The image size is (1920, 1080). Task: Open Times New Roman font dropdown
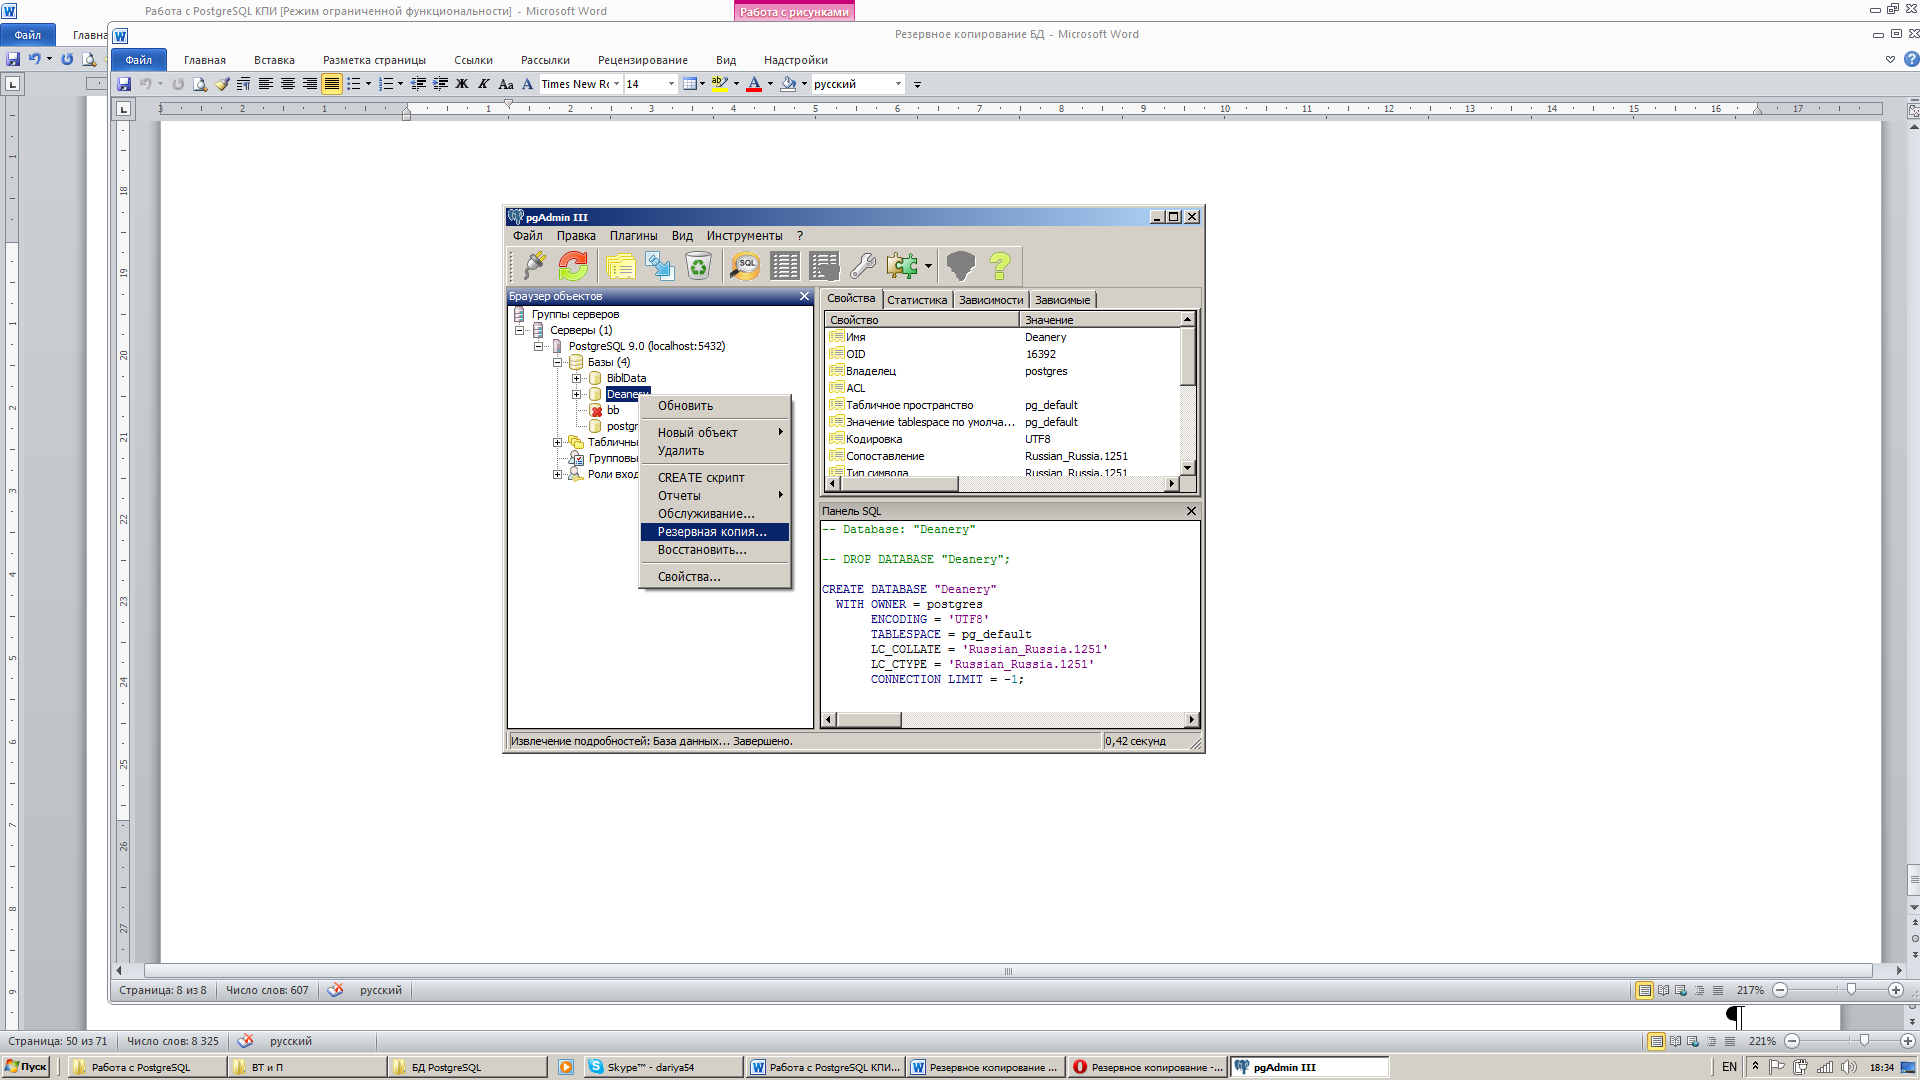[x=616, y=84]
